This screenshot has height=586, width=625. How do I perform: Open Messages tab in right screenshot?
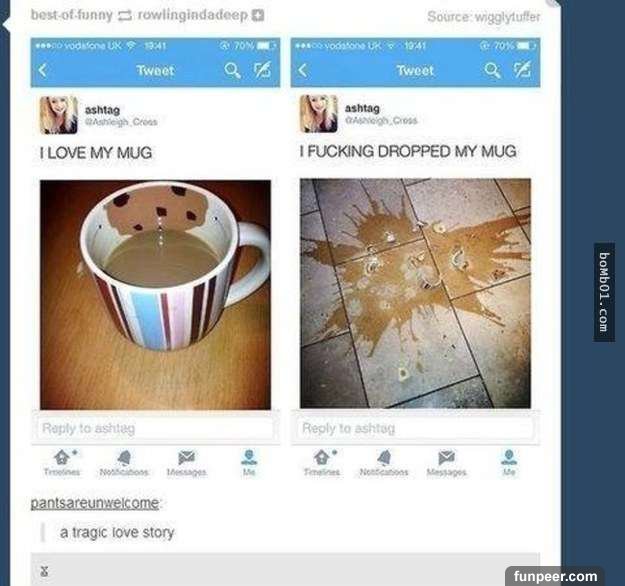pos(446,463)
